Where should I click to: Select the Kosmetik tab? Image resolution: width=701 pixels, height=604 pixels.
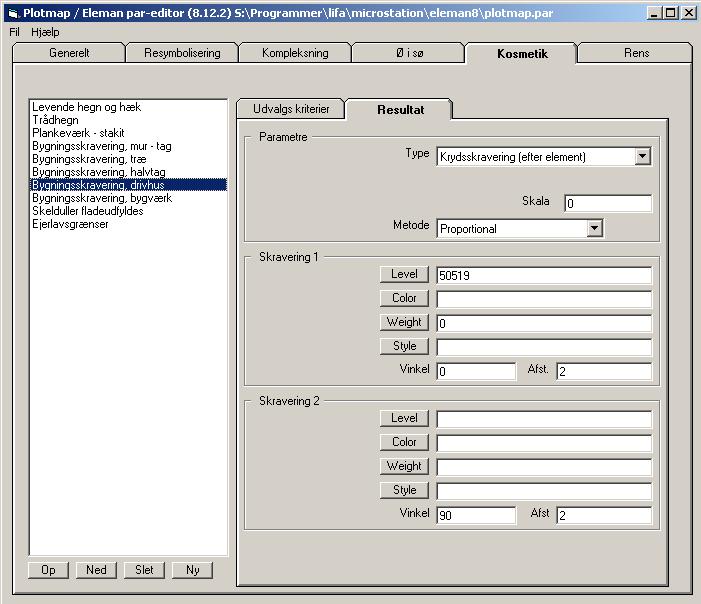(522, 54)
